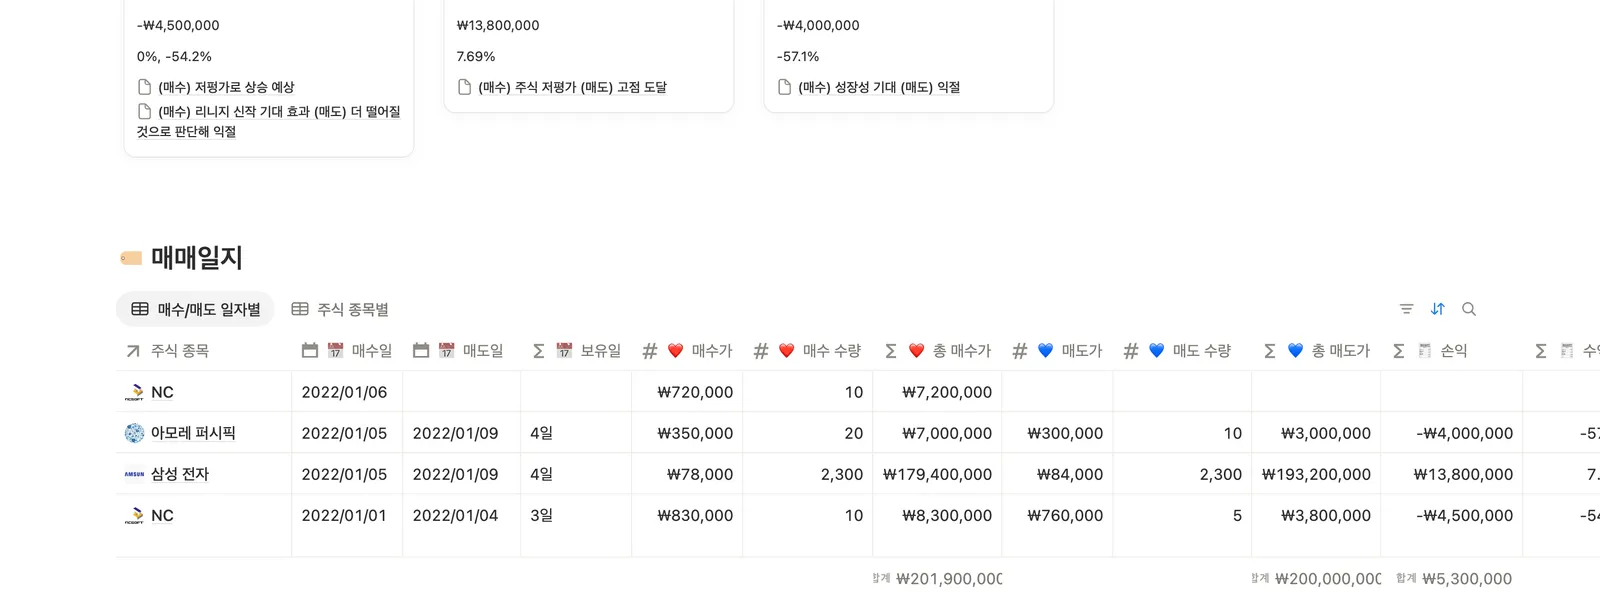The image size is (1600, 612).
Task: Open the 매도일 column header
Action: [x=461, y=351]
